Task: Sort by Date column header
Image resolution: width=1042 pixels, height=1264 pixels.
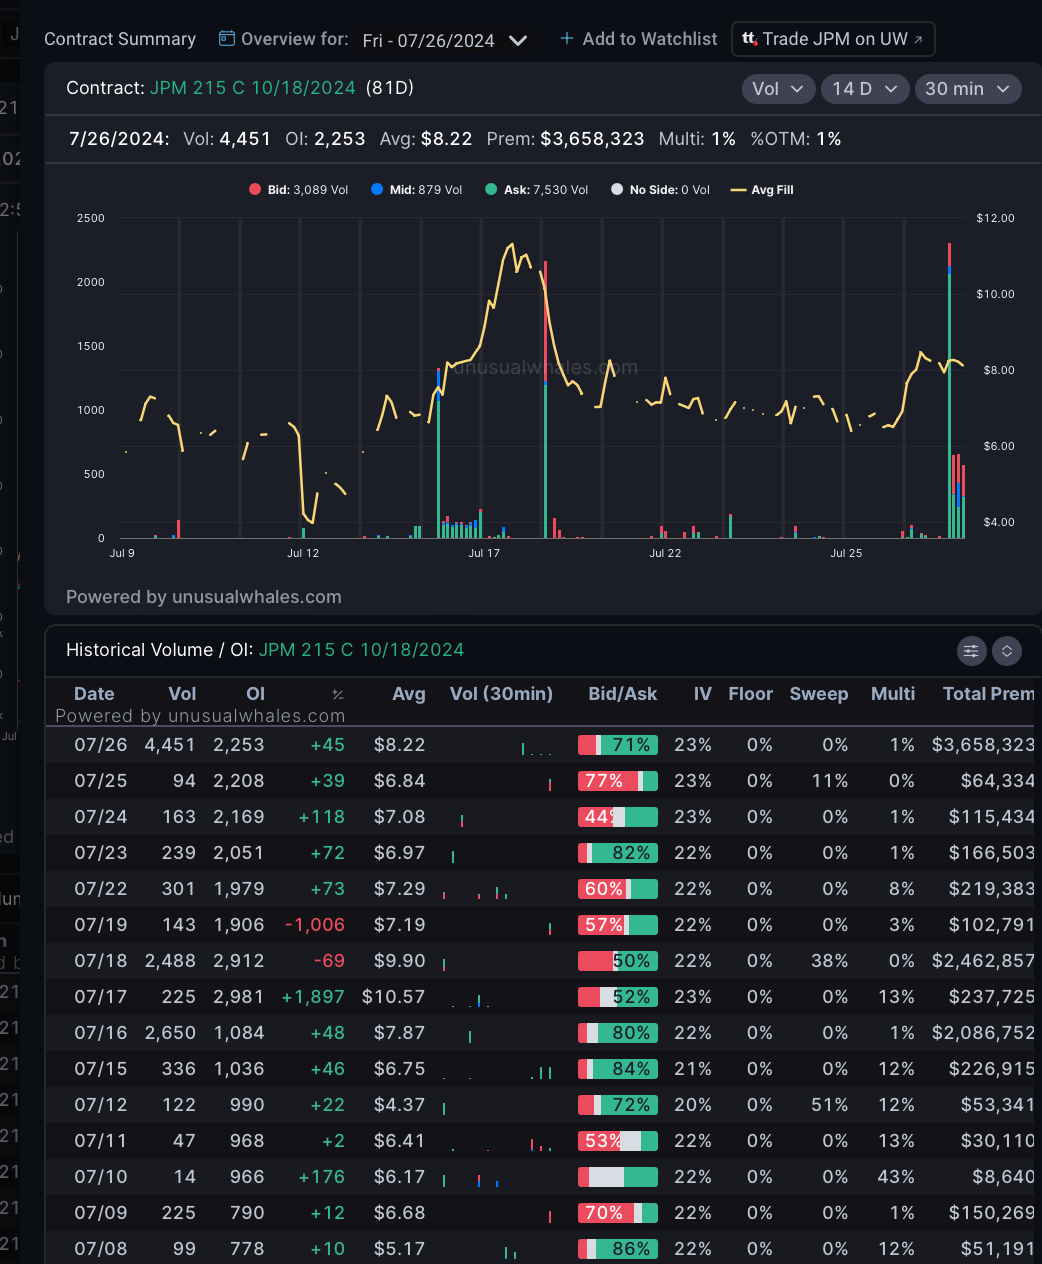Action: pos(94,694)
